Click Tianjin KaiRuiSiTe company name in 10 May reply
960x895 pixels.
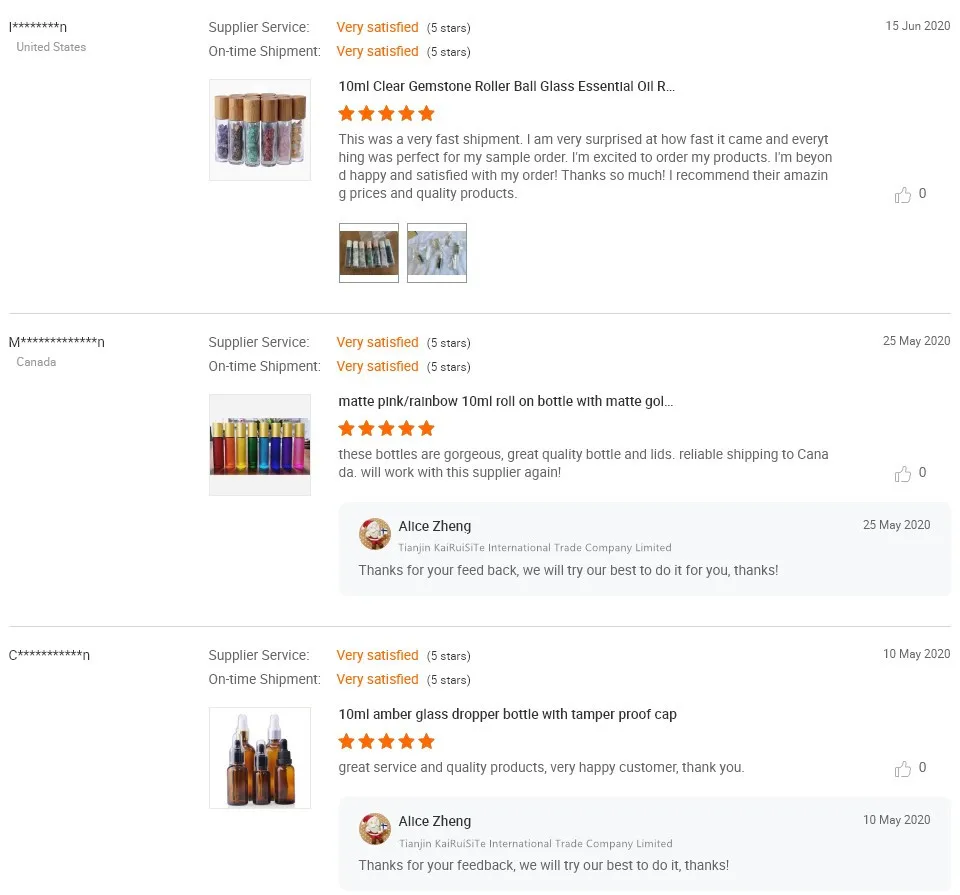[535, 844]
